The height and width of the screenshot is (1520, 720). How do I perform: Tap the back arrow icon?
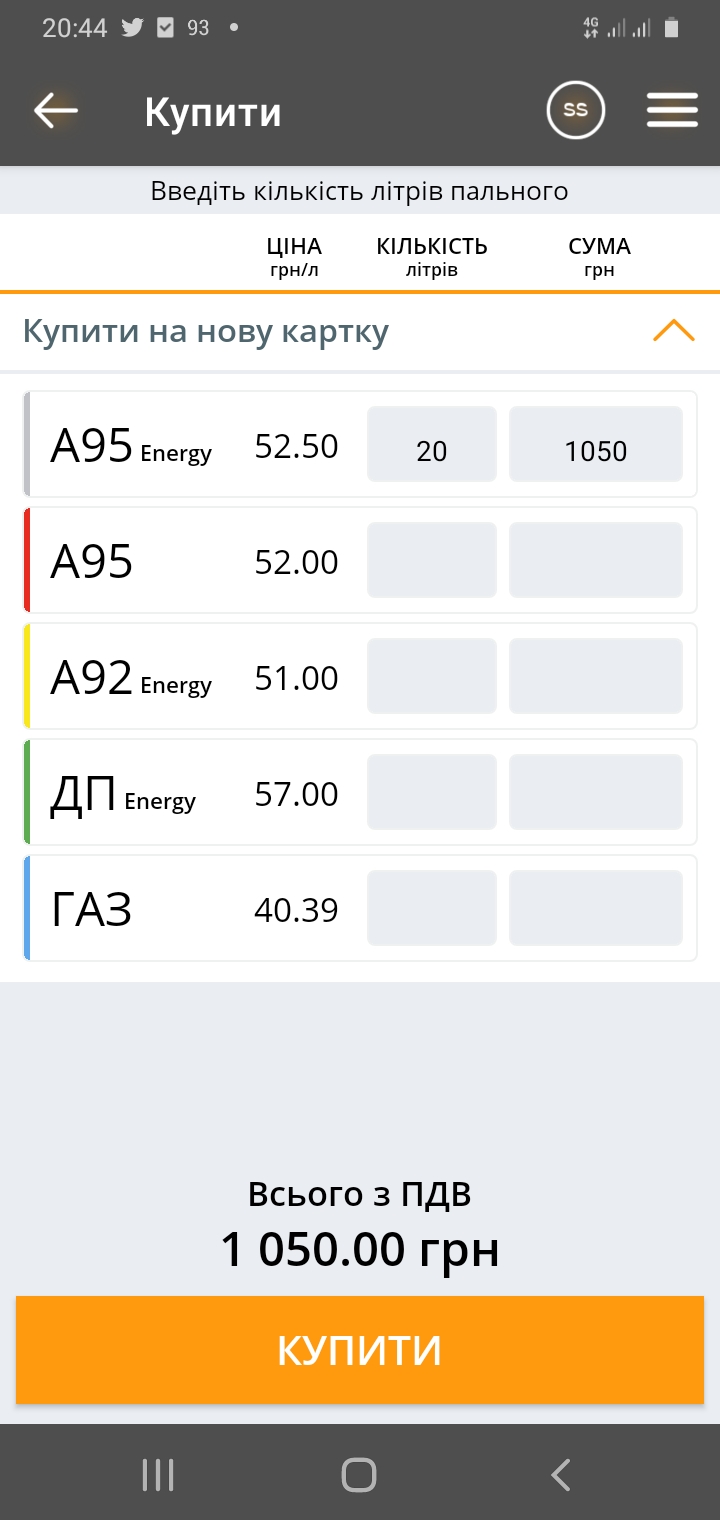pyautogui.click(x=56, y=111)
